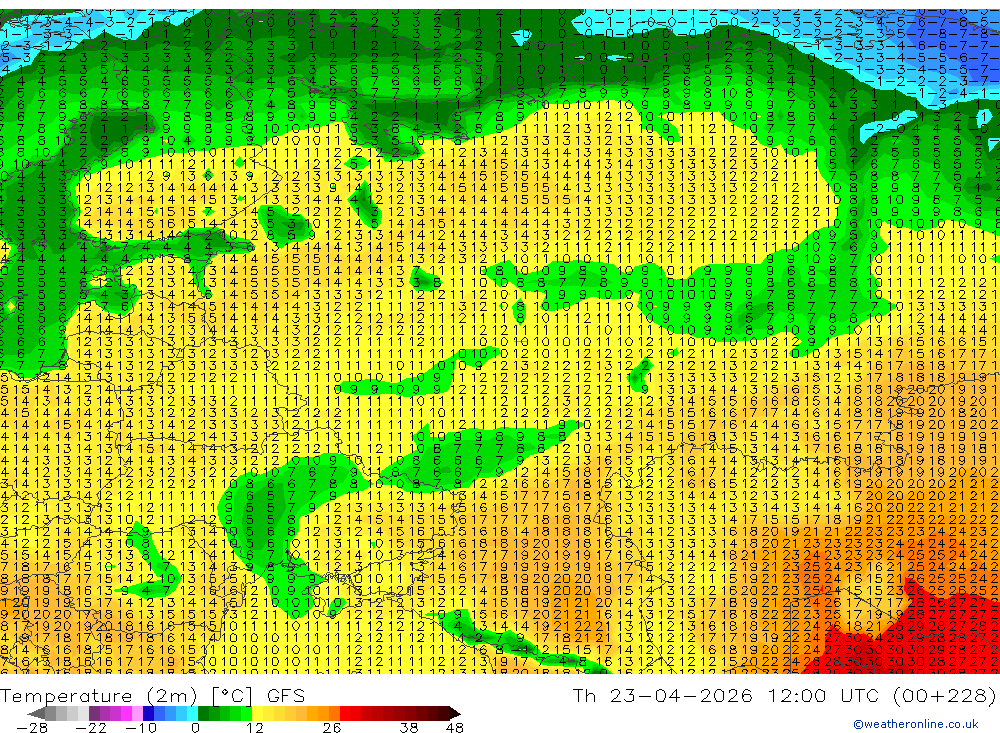Click the left gray arrow end of the legend
This screenshot has width=1000, height=733.
click(x=36, y=713)
